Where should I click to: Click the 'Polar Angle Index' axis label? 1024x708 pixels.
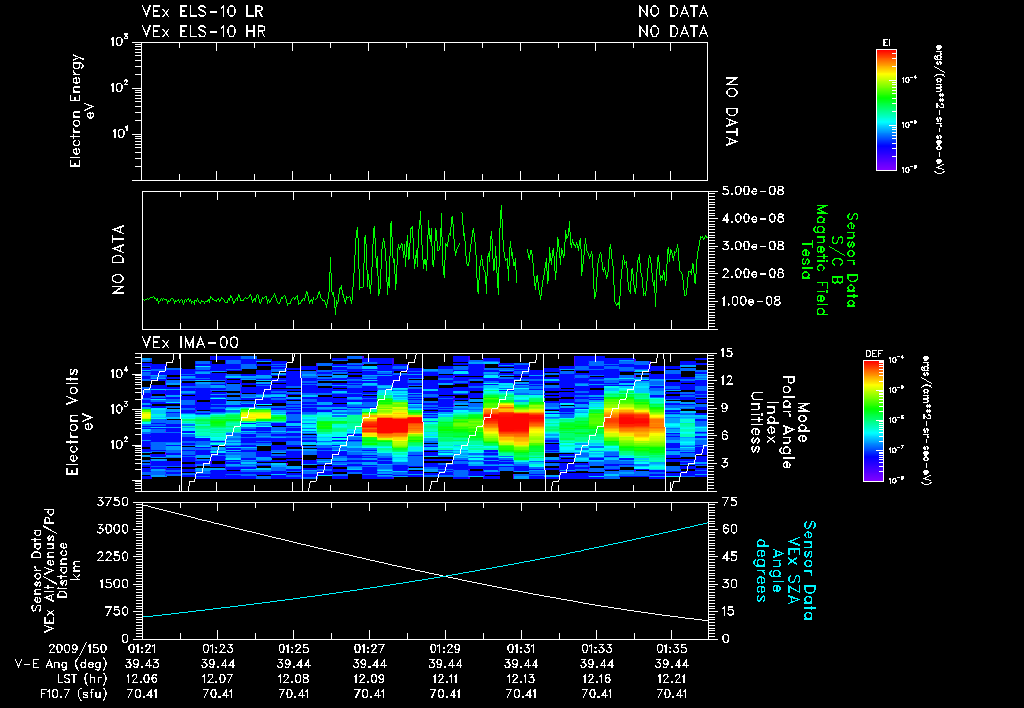click(780, 421)
